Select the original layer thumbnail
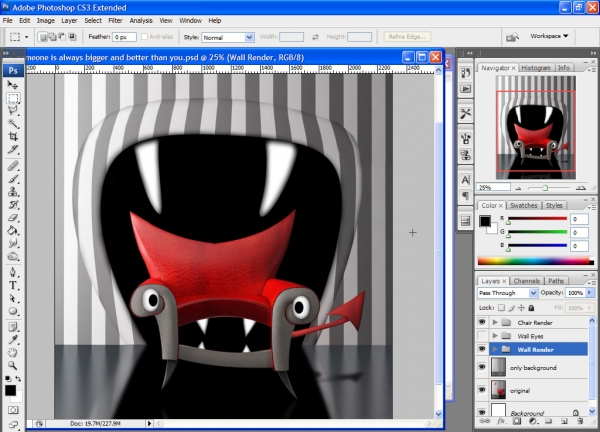 point(498,390)
